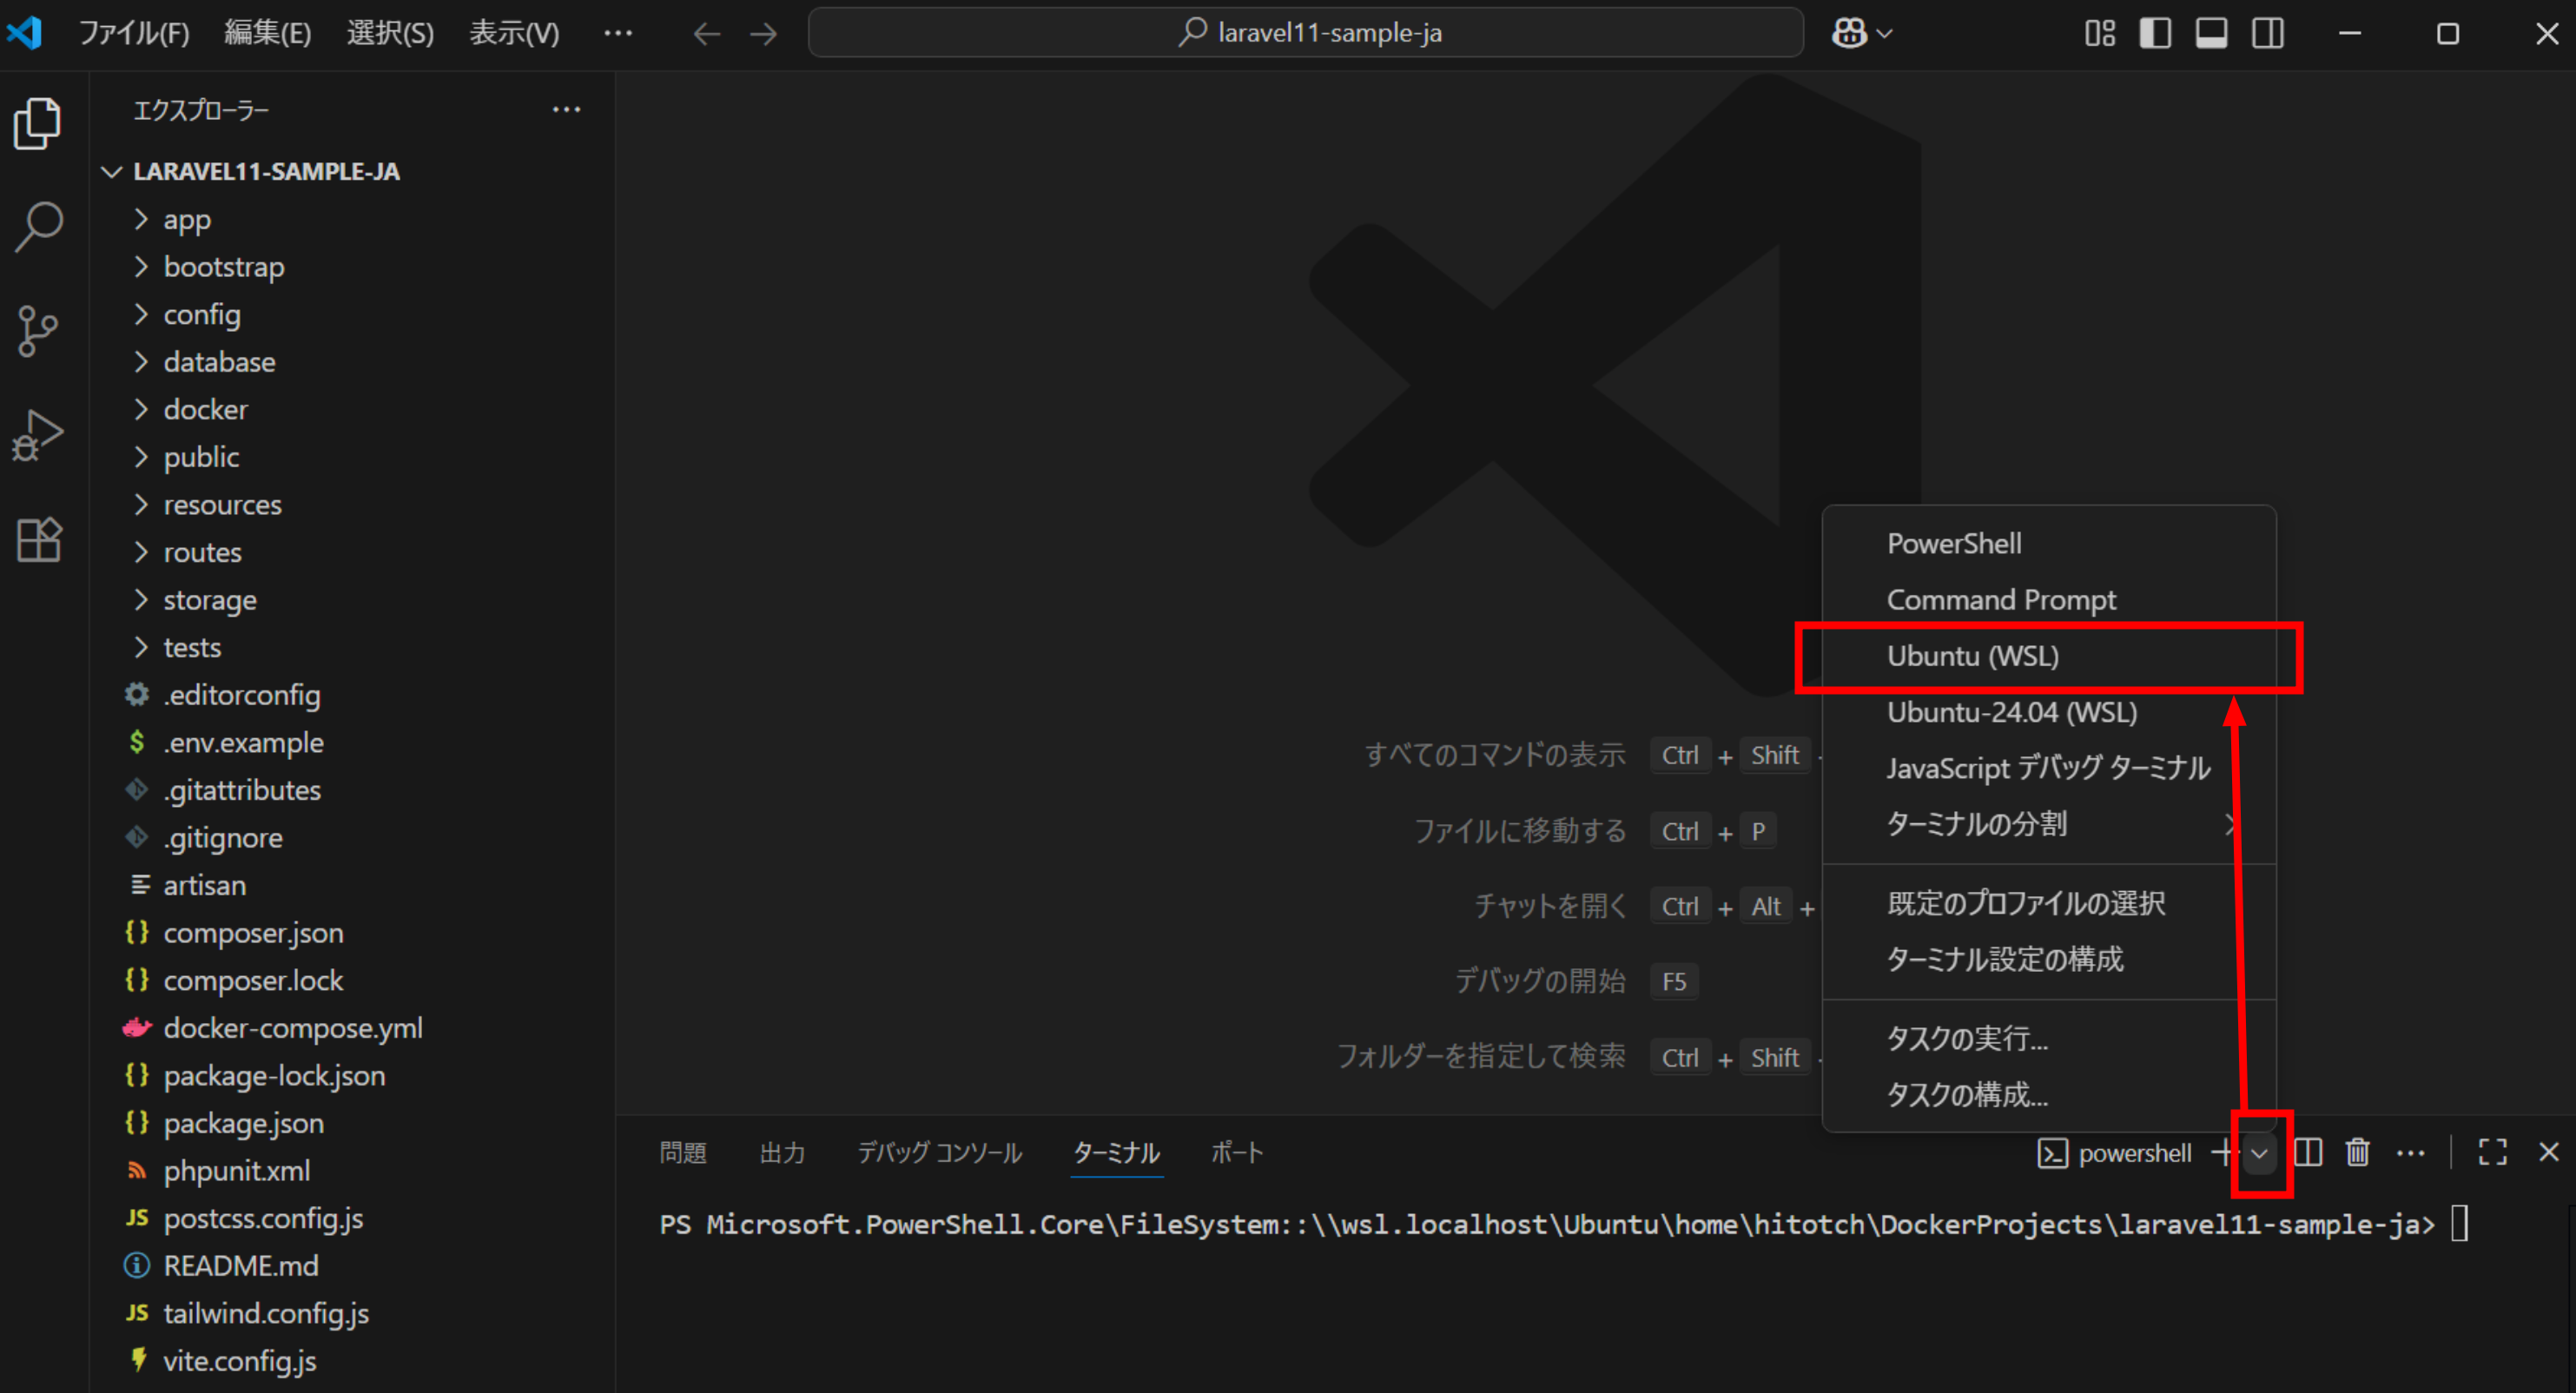Maximize the terminal panel size
Screen dimensions: 2576x1393
click(2492, 1152)
